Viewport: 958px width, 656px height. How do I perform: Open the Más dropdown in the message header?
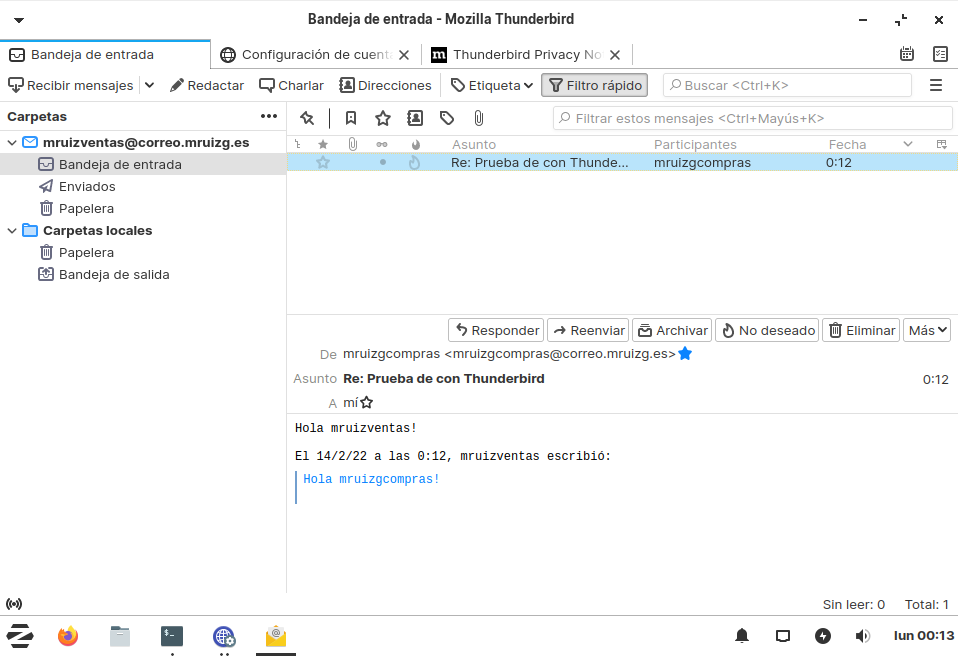pos(926,330)
